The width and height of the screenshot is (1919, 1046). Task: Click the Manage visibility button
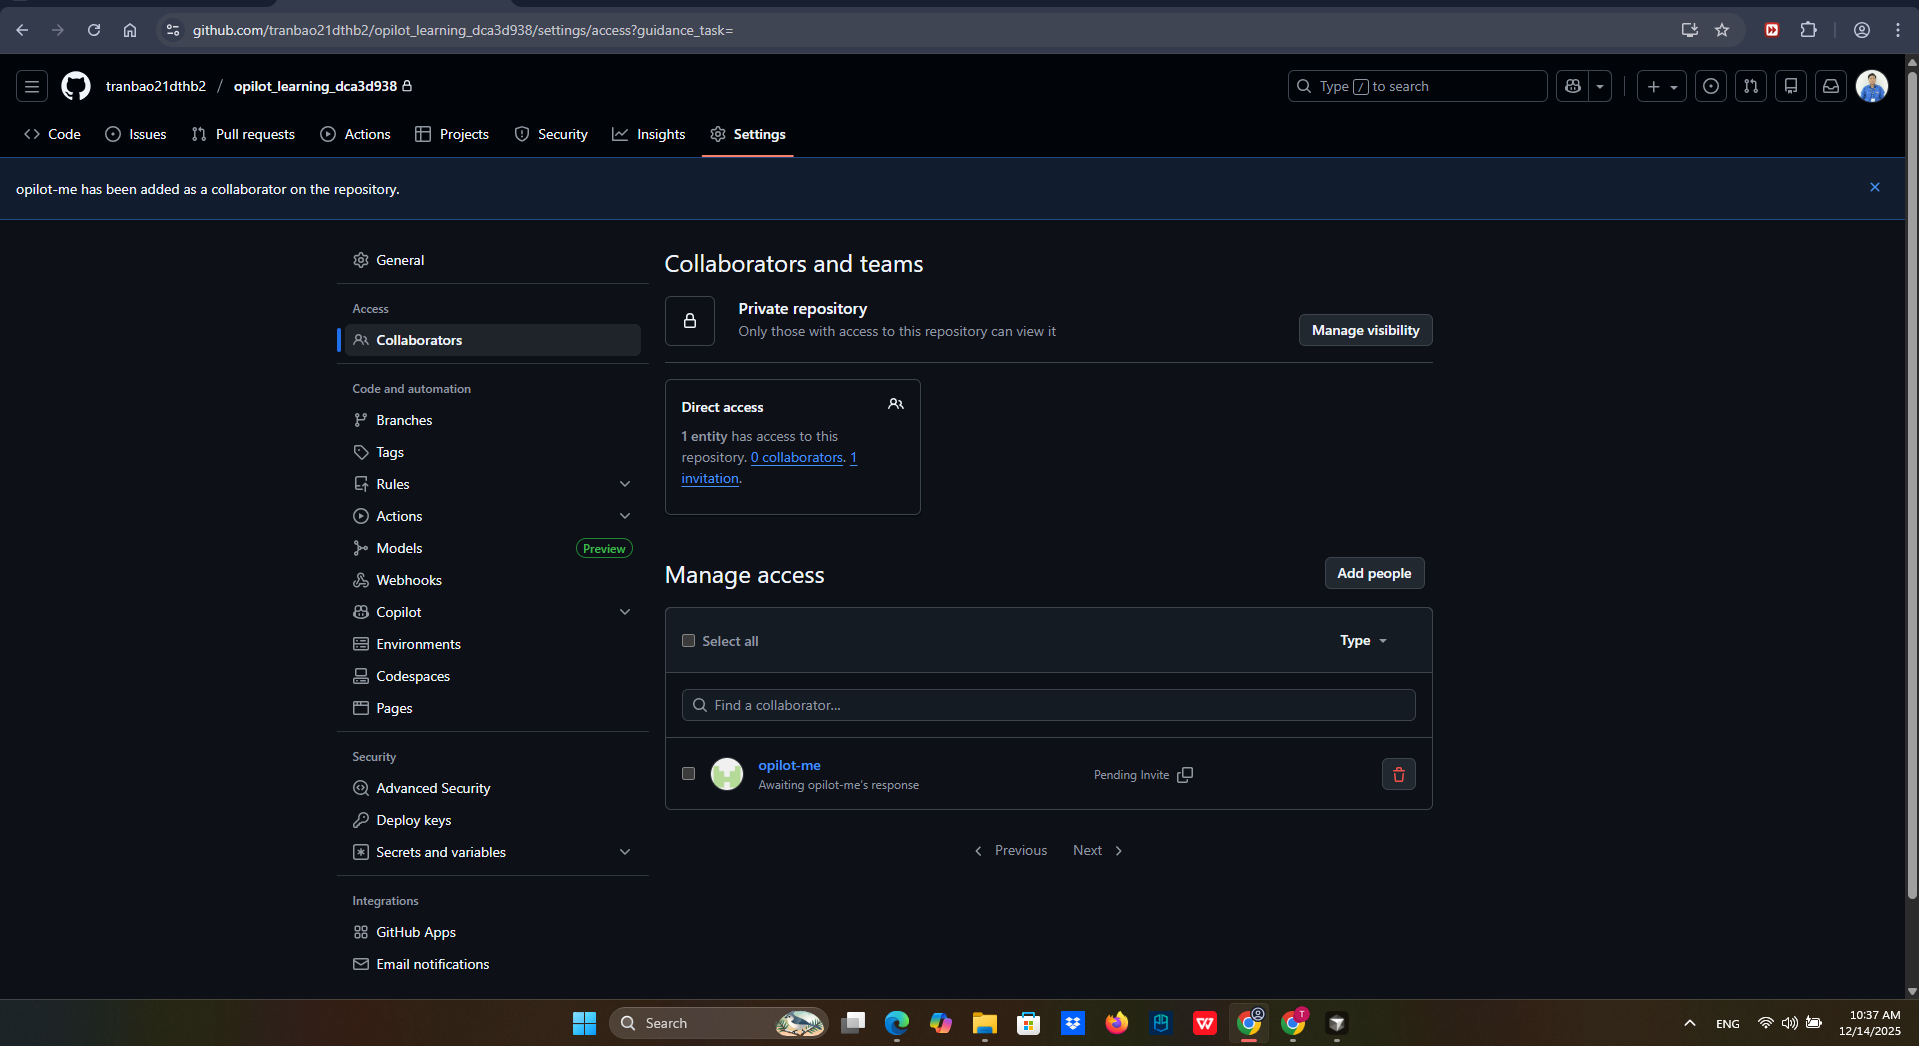[1365, 330]
